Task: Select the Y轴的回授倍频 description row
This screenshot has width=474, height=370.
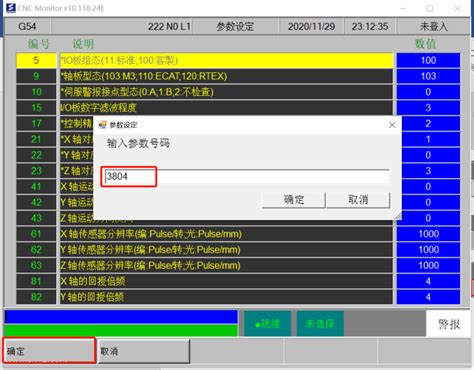Action: coord(226,297)
